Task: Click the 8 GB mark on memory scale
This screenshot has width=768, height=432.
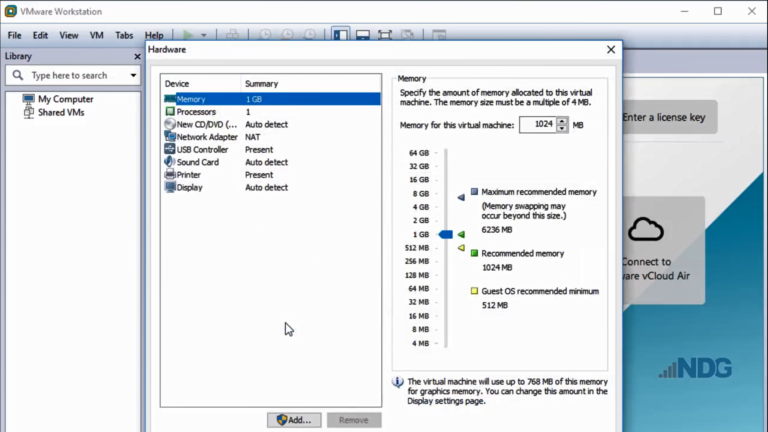Action: [421, 193]
